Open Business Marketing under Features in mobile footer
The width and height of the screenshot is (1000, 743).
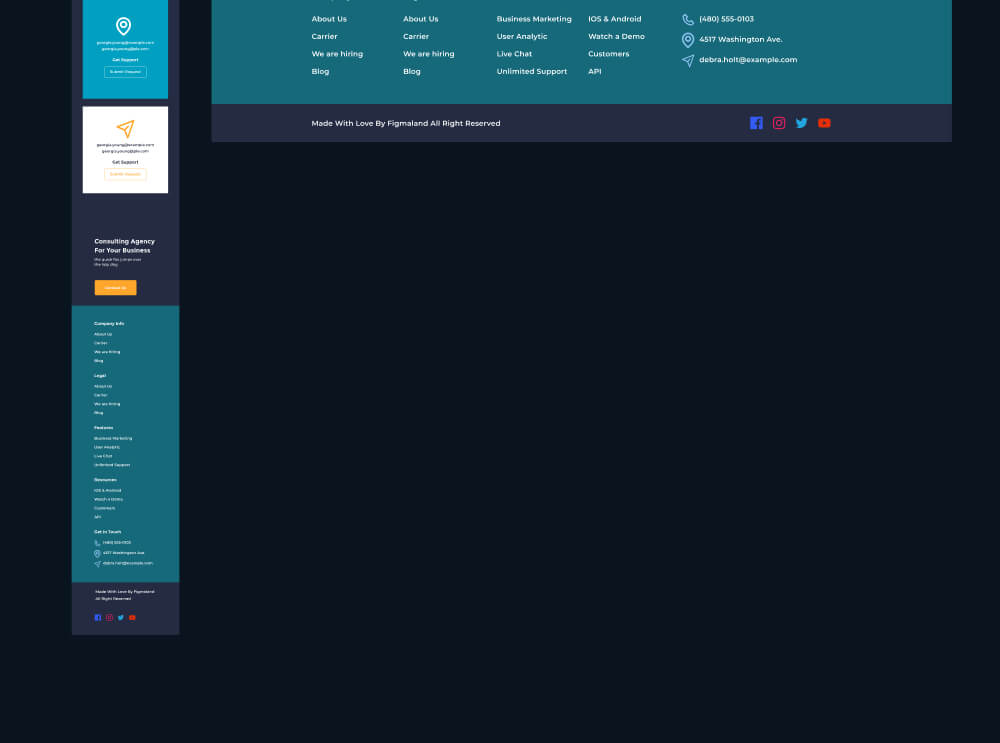(x=113, y=439)
